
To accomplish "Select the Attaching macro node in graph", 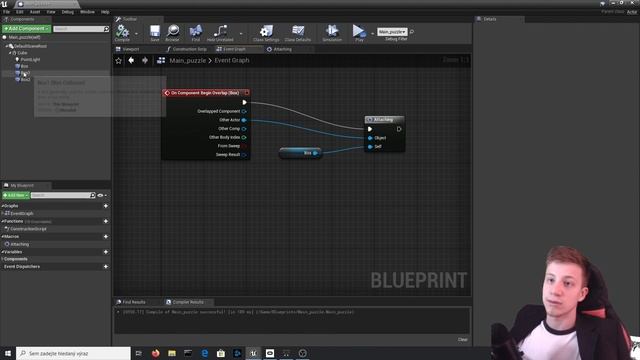I will [384, 120].
